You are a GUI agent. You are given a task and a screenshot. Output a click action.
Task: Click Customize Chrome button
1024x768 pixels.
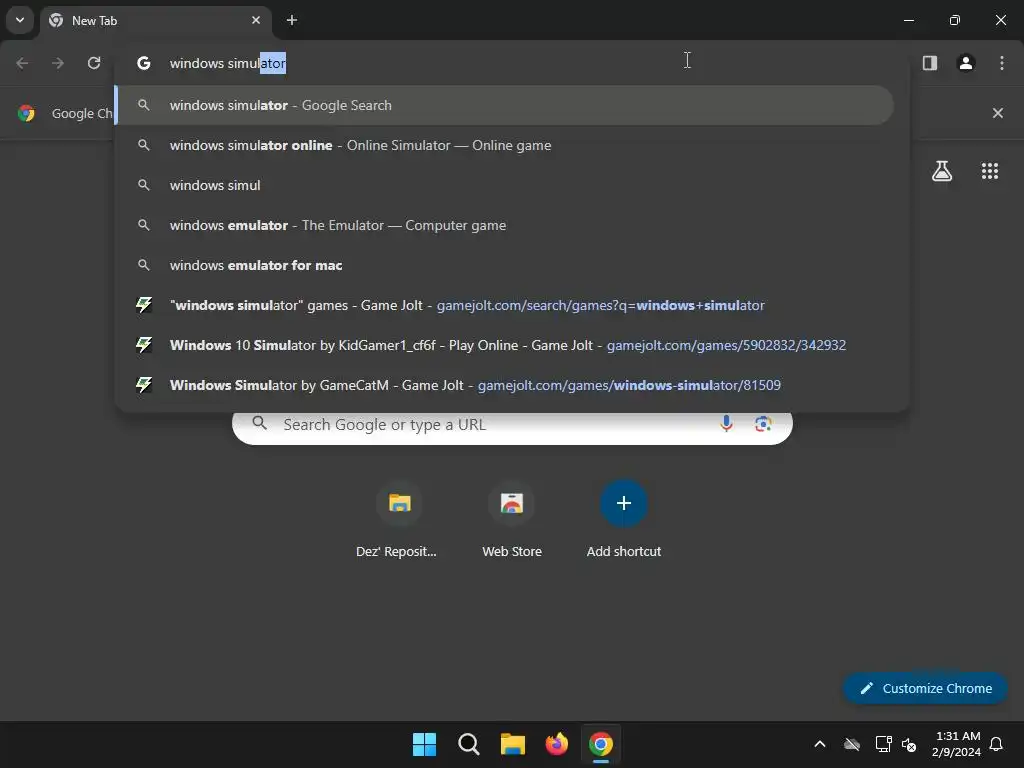tap(926, 688)
